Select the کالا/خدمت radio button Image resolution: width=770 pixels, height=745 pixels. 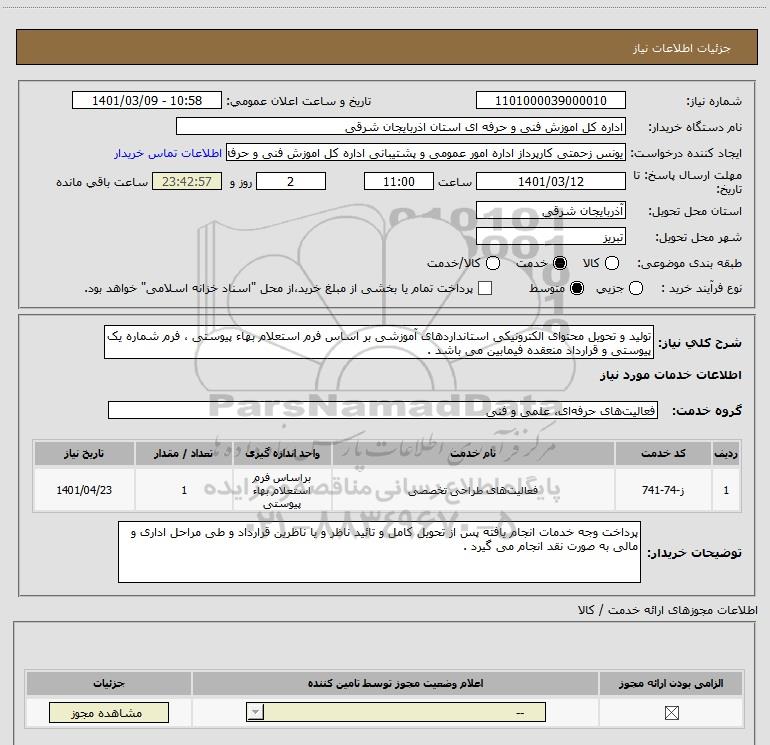tap(493, 263)
